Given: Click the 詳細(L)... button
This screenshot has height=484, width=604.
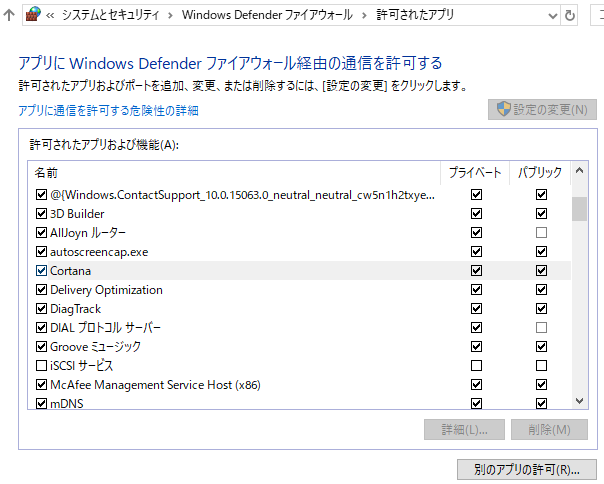Looking at the screenshot, I should coord(464,429).
